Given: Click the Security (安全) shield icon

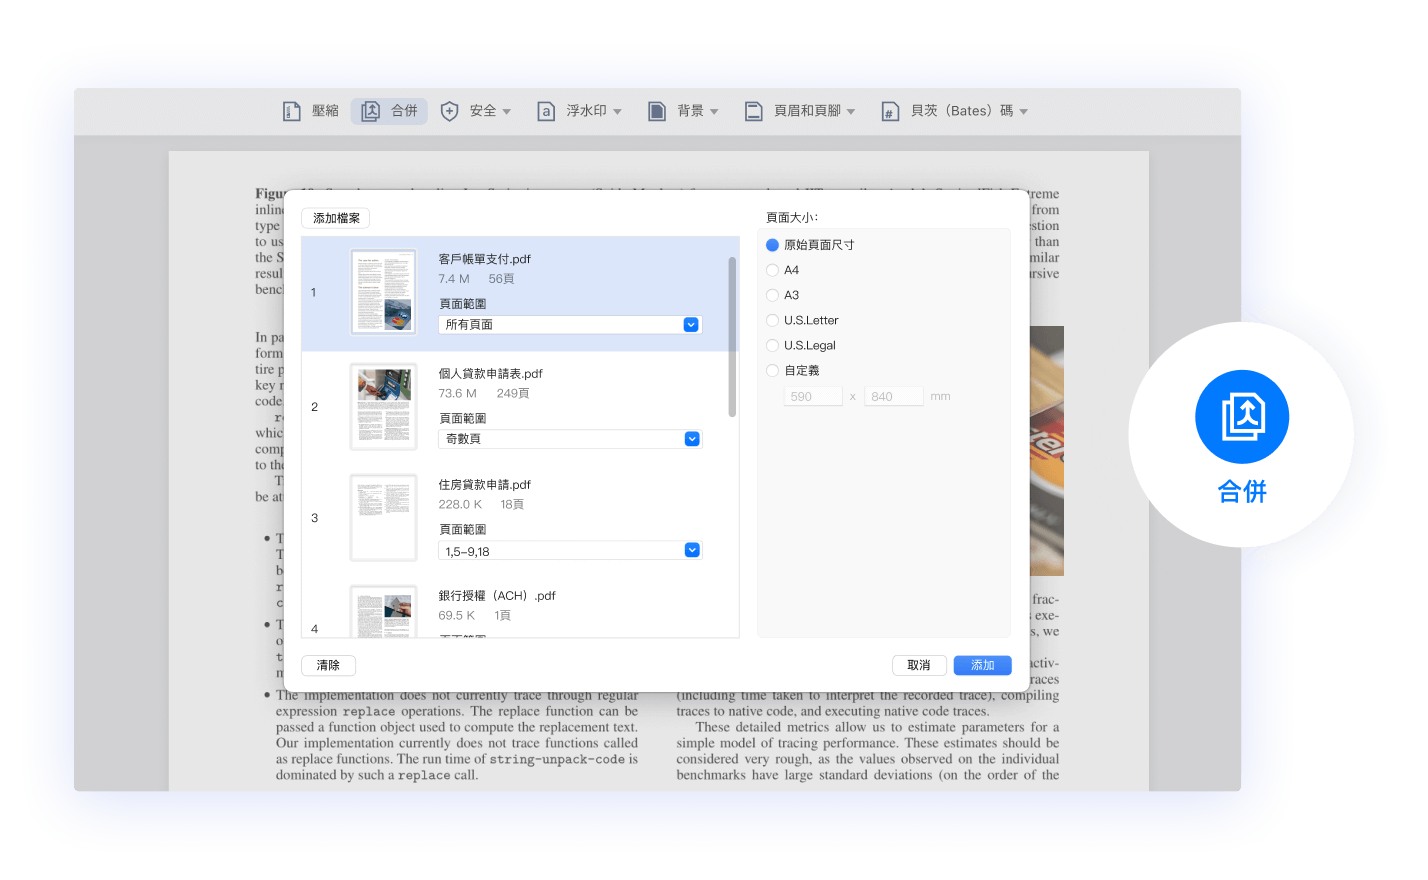Looking at the screenshot, I should (450, 111).
